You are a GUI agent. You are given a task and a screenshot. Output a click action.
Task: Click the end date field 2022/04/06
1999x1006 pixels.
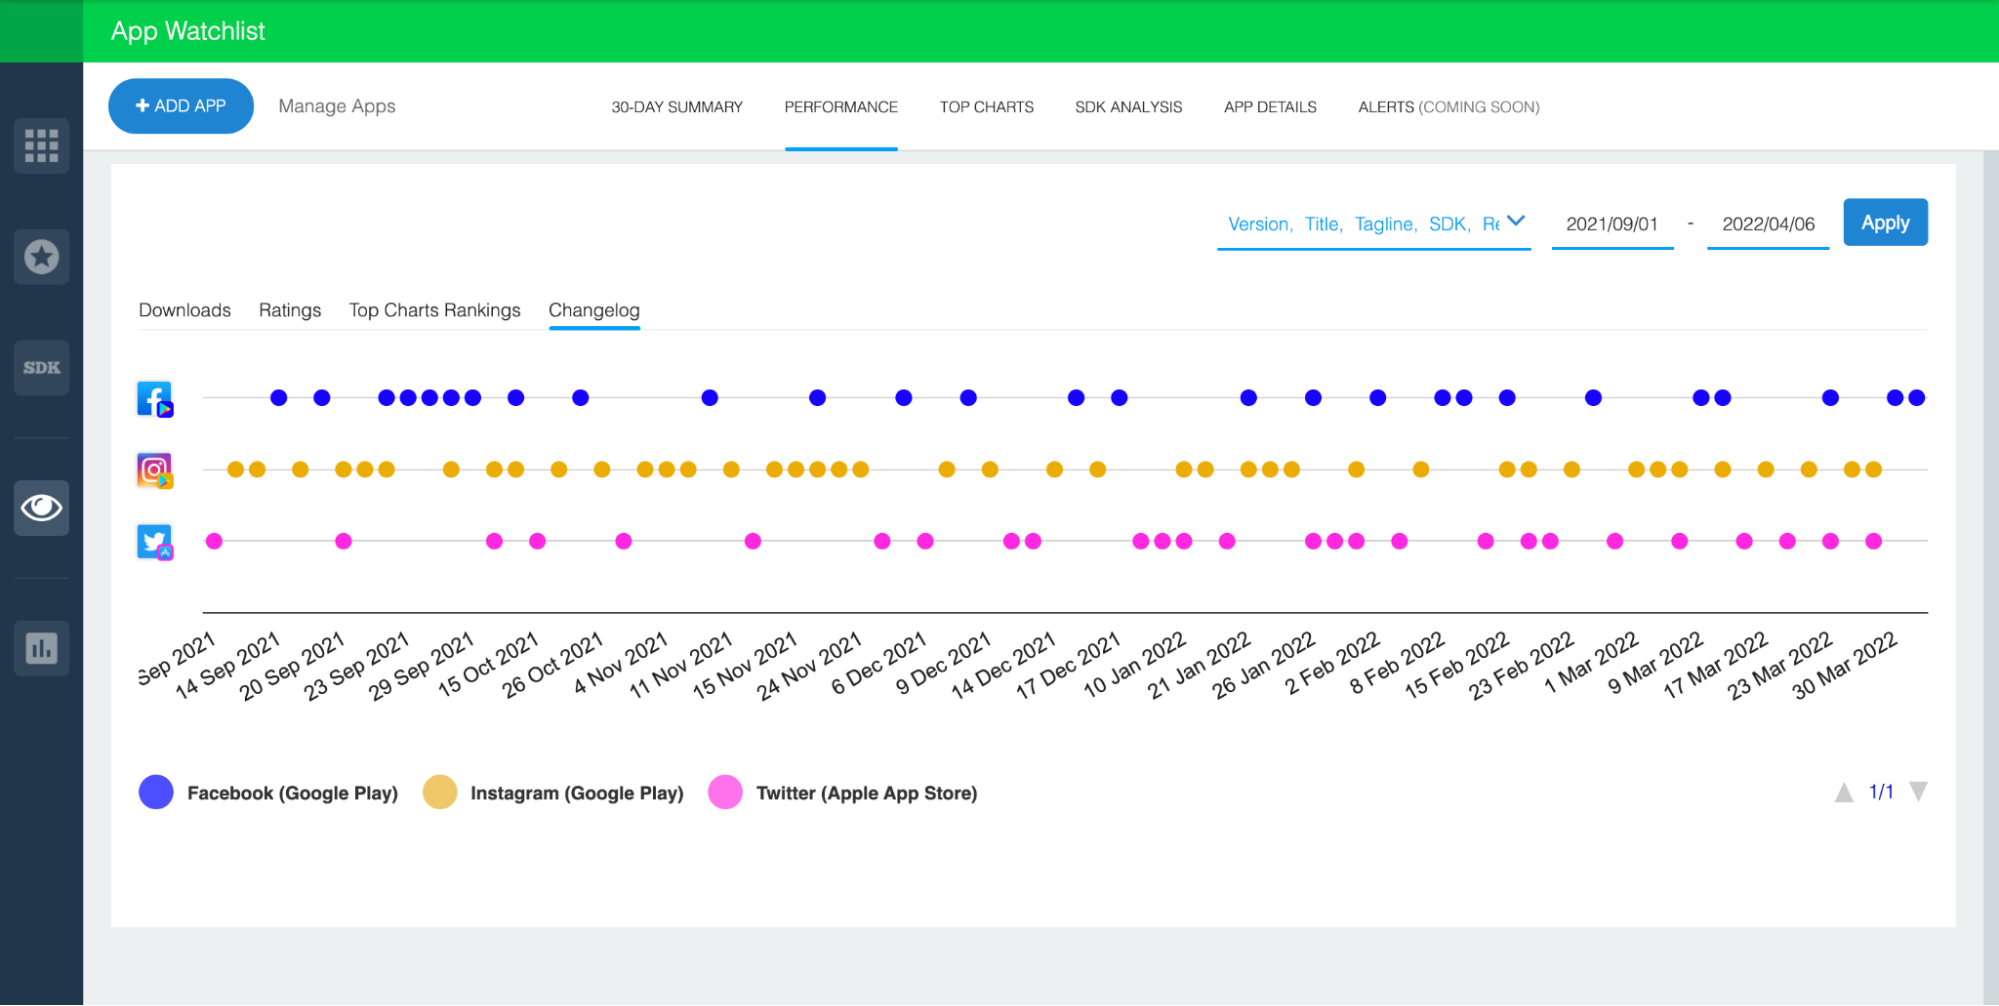click(1768, 224)
